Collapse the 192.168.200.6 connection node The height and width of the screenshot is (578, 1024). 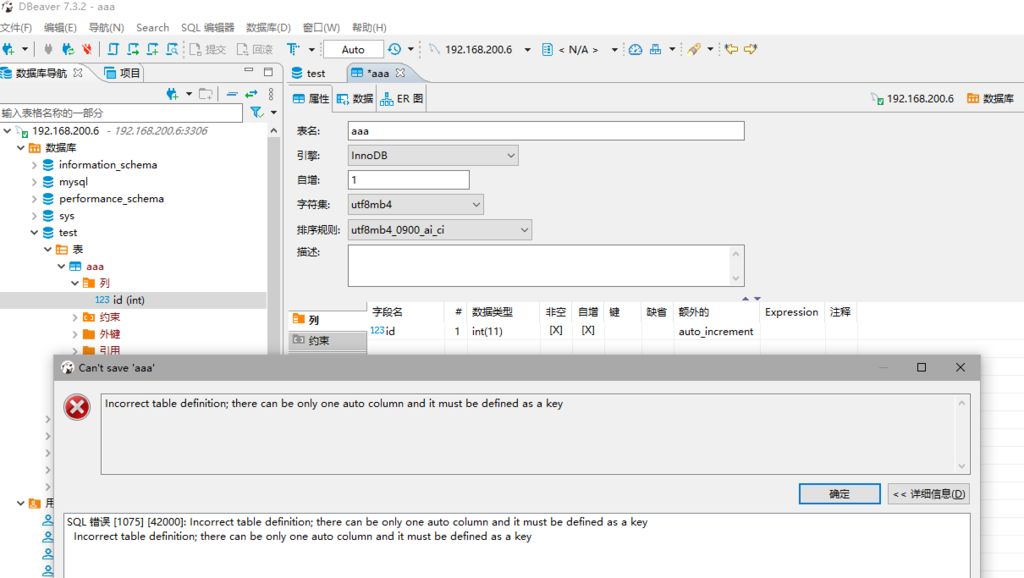coord(7,131)
